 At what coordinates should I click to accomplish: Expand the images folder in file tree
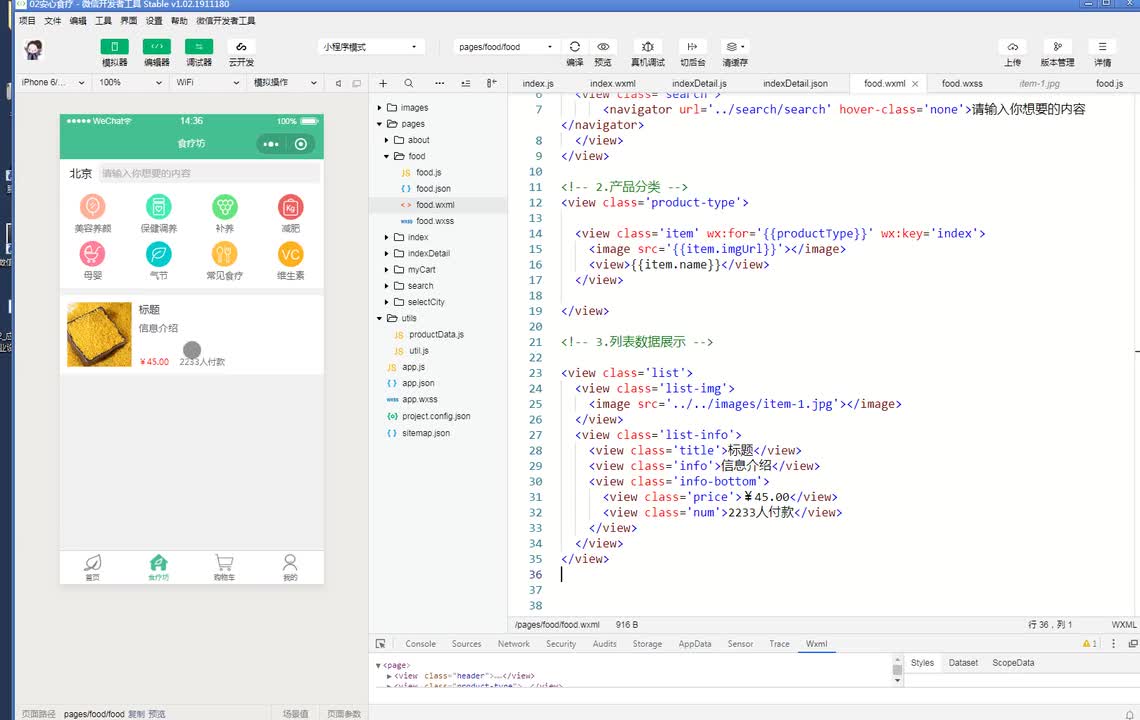point(414,108)
